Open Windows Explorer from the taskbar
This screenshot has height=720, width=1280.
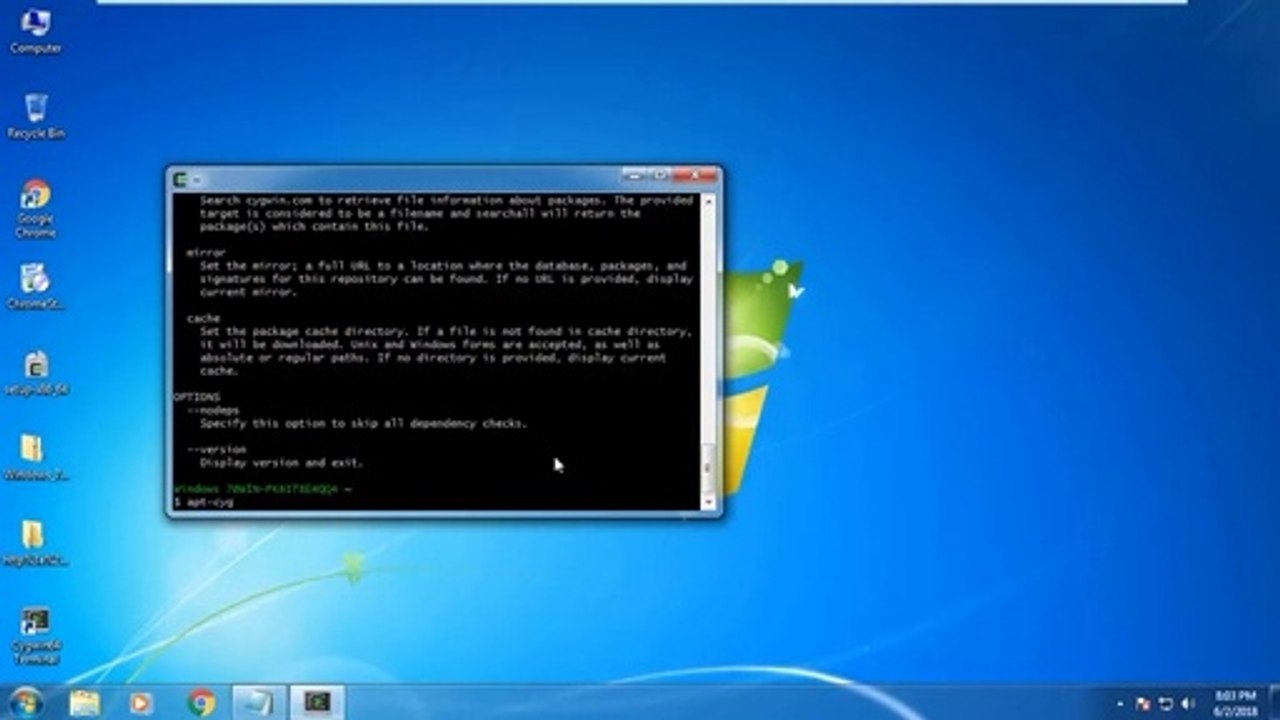[85, 702]
